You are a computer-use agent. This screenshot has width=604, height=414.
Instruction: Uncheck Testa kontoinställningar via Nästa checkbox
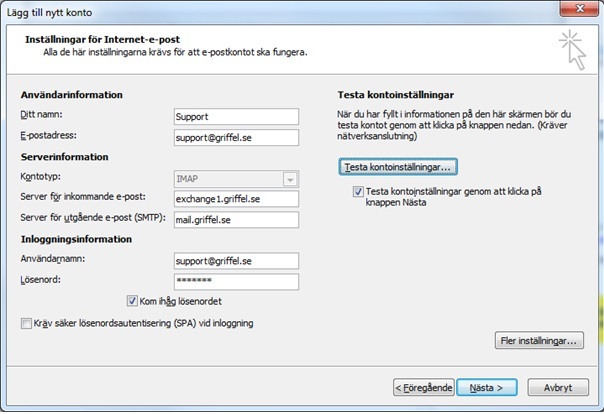tap(358, 191)
